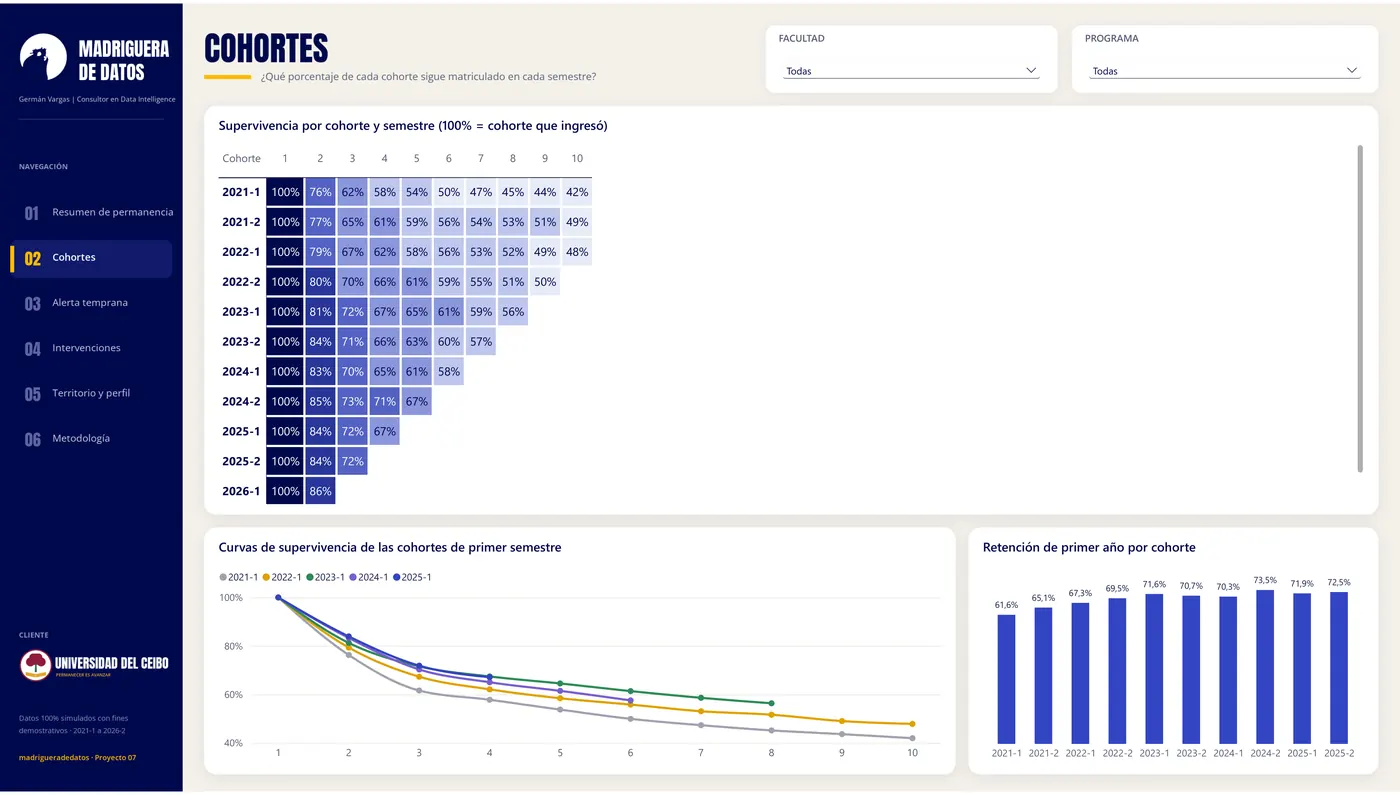Click the 2022-1 yellow legend marker
The width and height of the screenshot is (1400, 795).
267,577
